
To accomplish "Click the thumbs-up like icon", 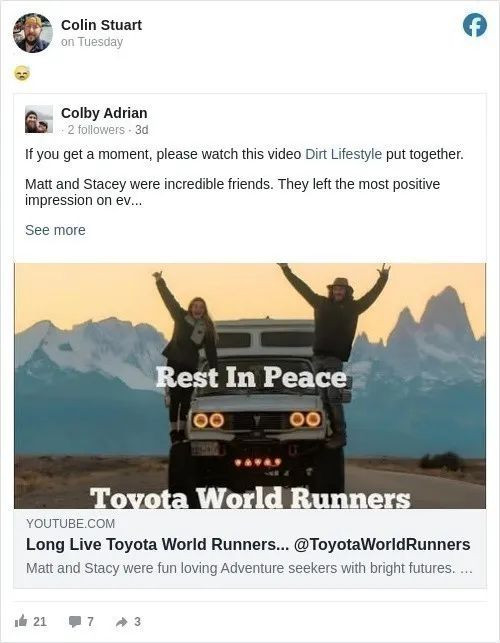I will tap(21, 622).
